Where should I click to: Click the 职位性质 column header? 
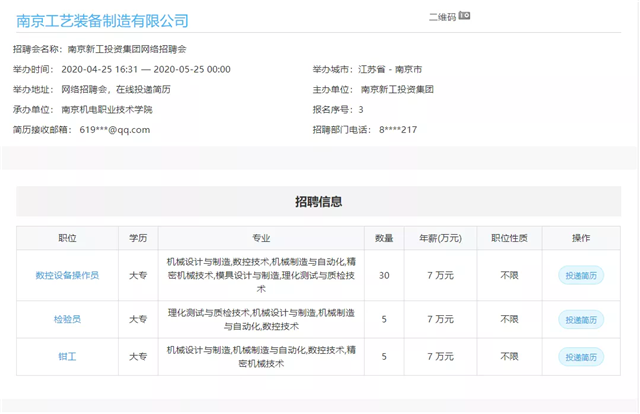tap(509, 238)
